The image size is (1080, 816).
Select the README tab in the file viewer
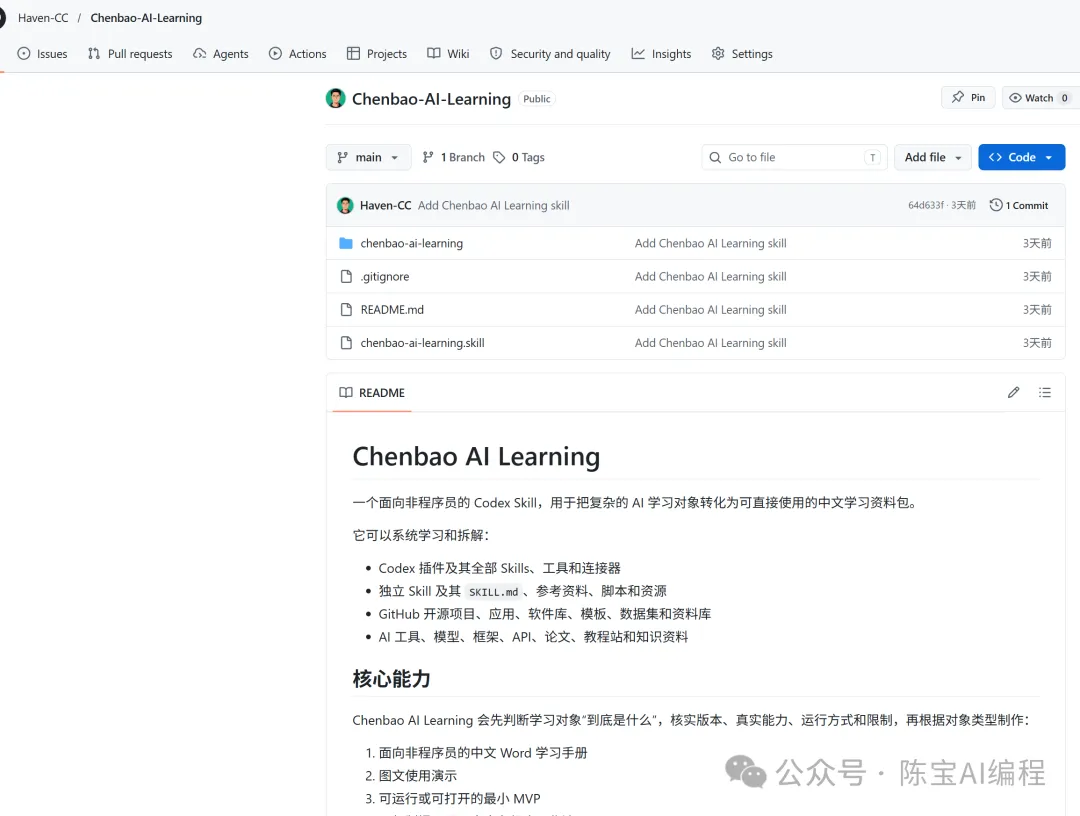click(x=372, y=393)
